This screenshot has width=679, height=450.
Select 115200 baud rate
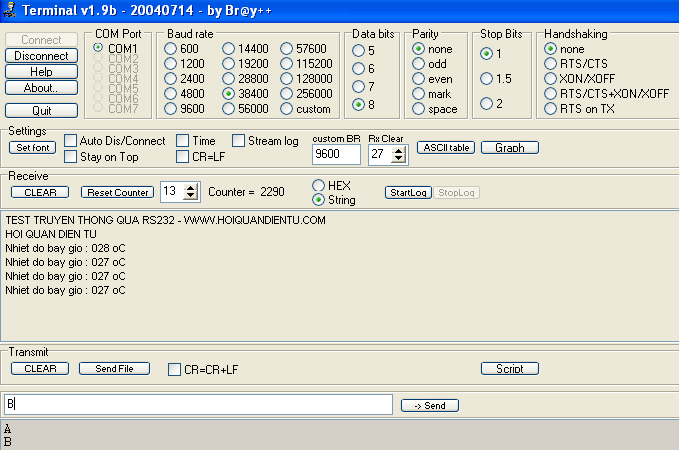(x=287, y=64)
